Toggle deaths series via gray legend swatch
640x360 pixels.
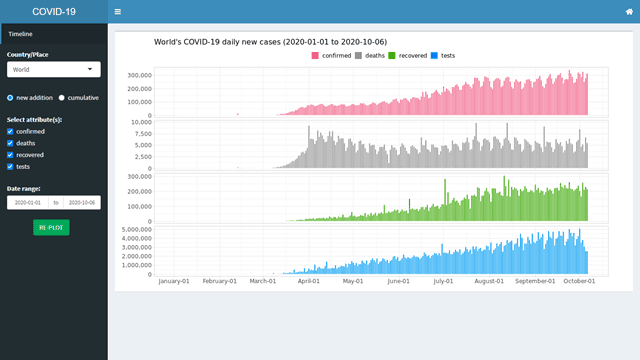[x=358, y=56]
